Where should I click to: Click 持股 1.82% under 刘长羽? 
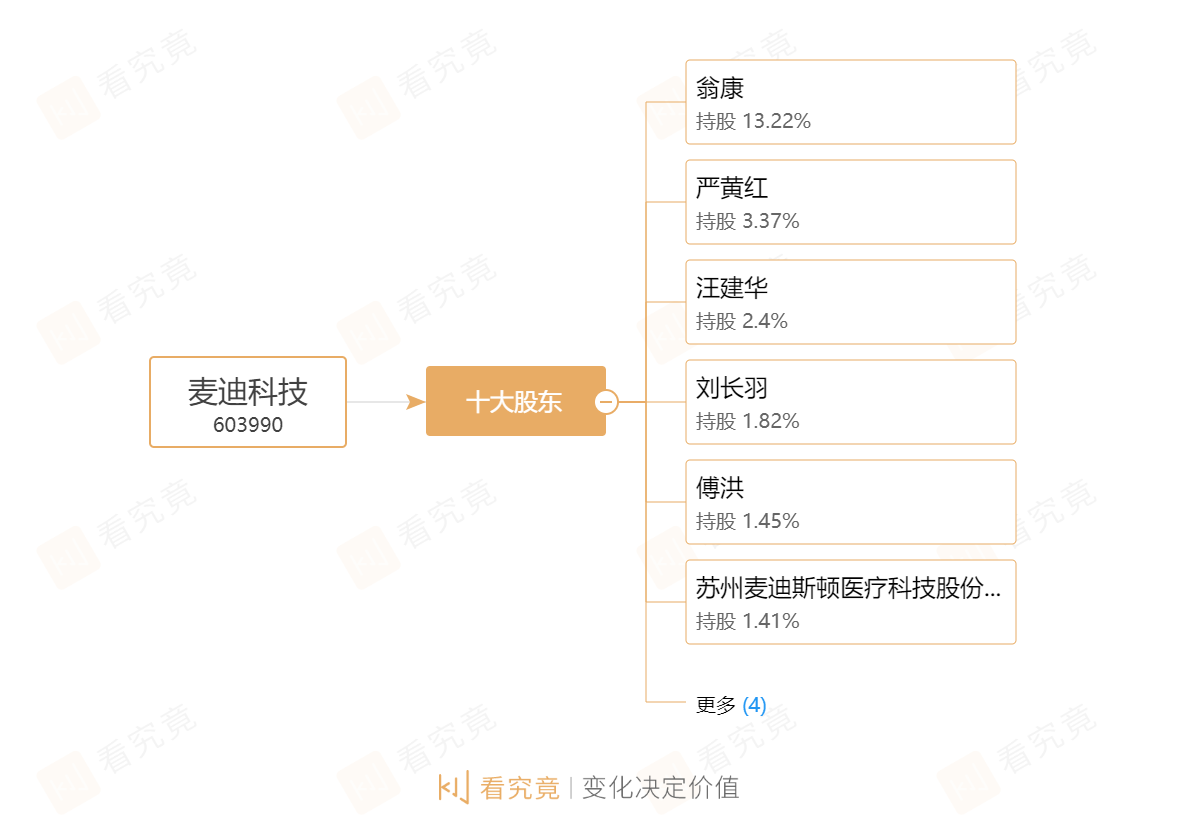point(748,421)
